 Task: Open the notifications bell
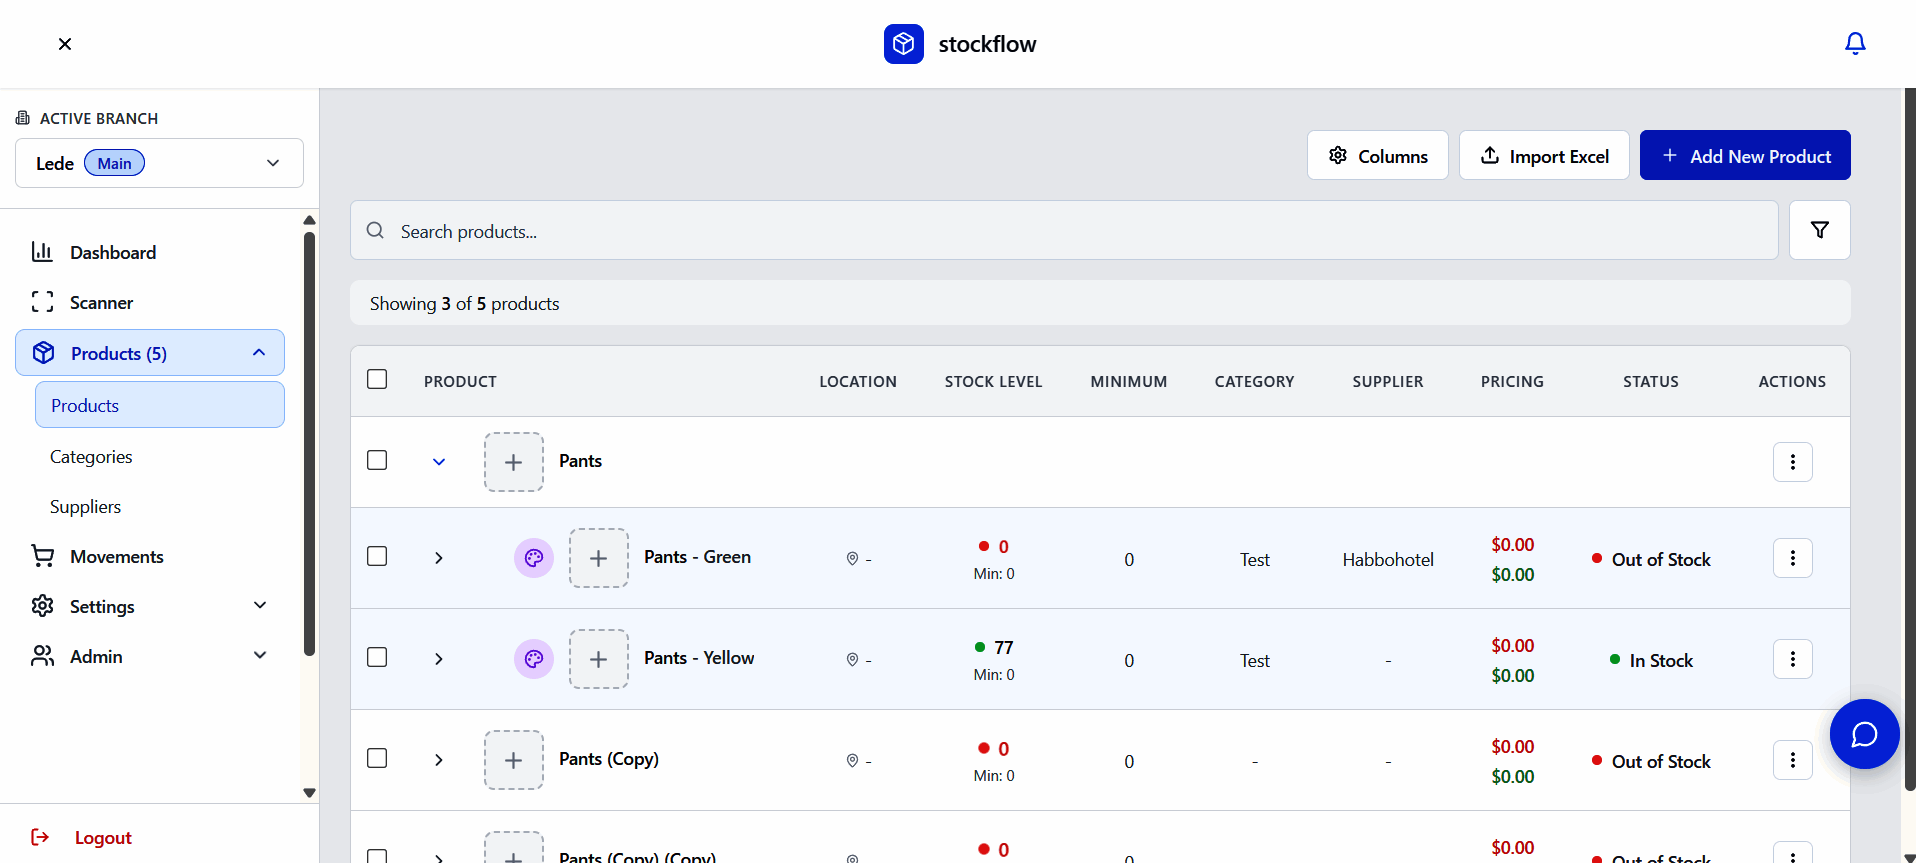[1855, 43]
